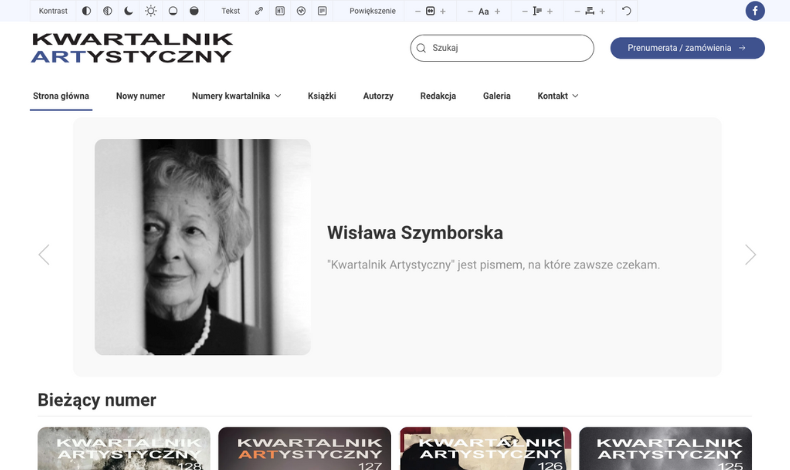The height and width of the screenshot is (470, 790).
Task: Toggle the underline links chain icon
Action: click(259, 11)
